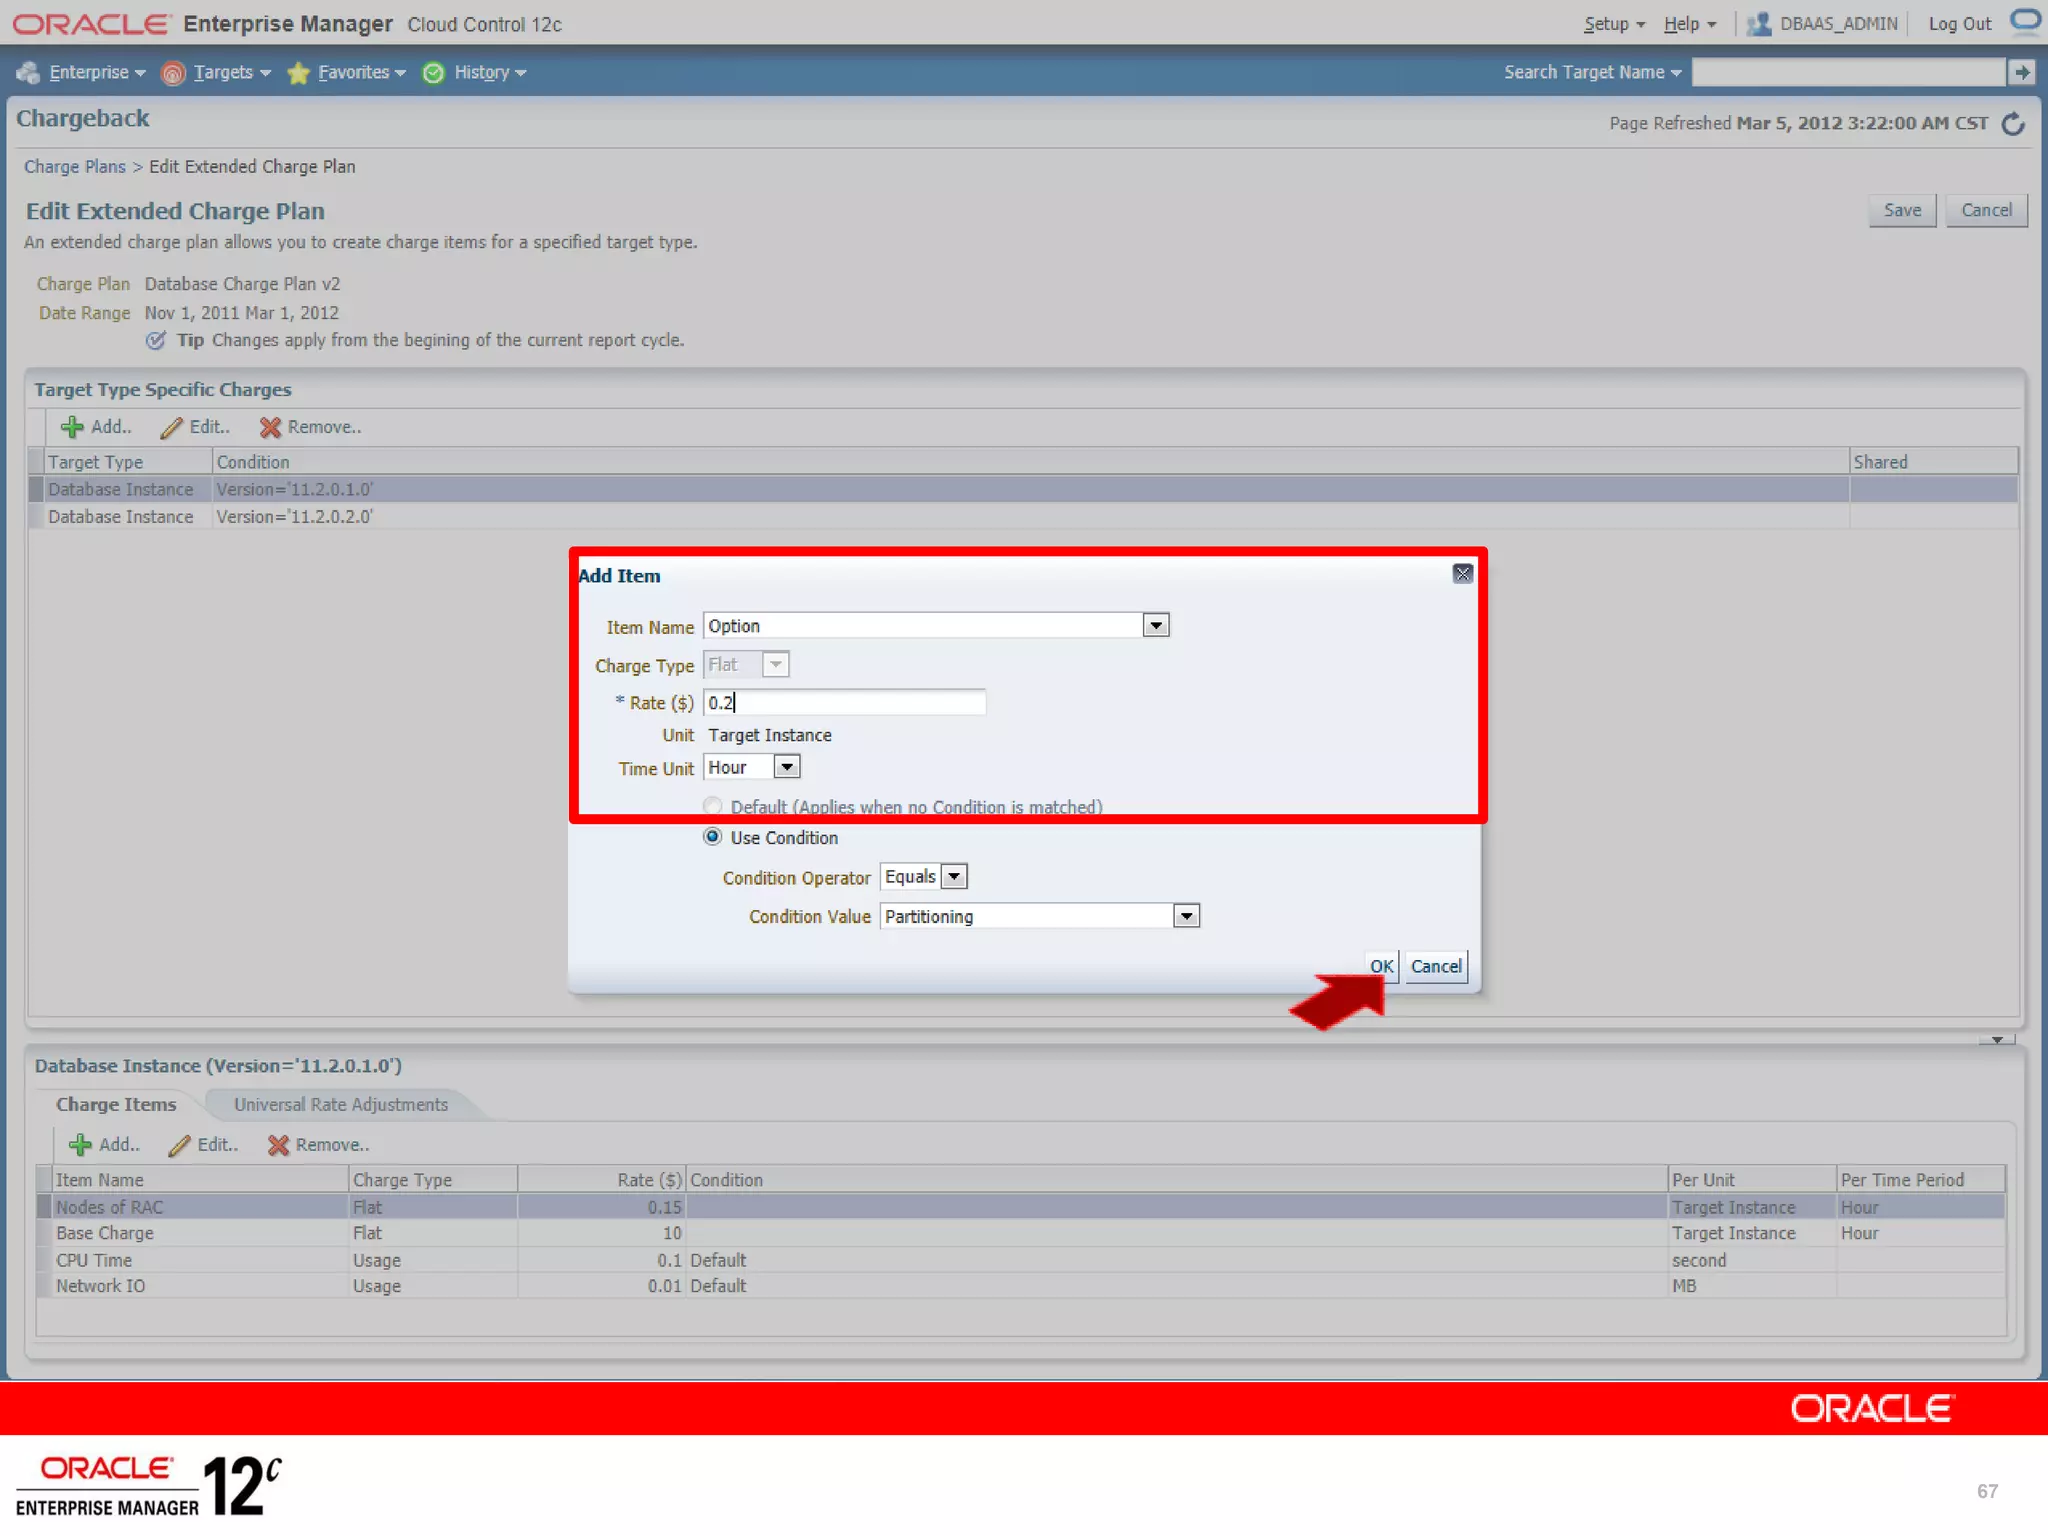Viewport: 2048px width, 1536px height.
Task: Click the page refresh icon
Action: click(2013, 124)
